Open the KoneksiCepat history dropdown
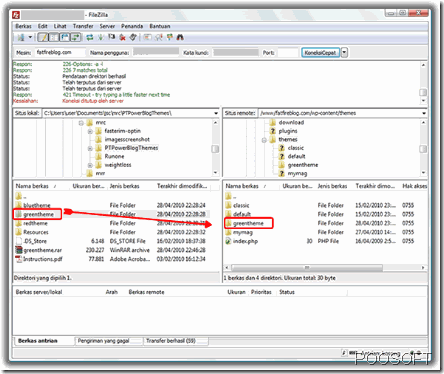The width and height of the screenshot is (444, 374). click(x=344, y=53)
